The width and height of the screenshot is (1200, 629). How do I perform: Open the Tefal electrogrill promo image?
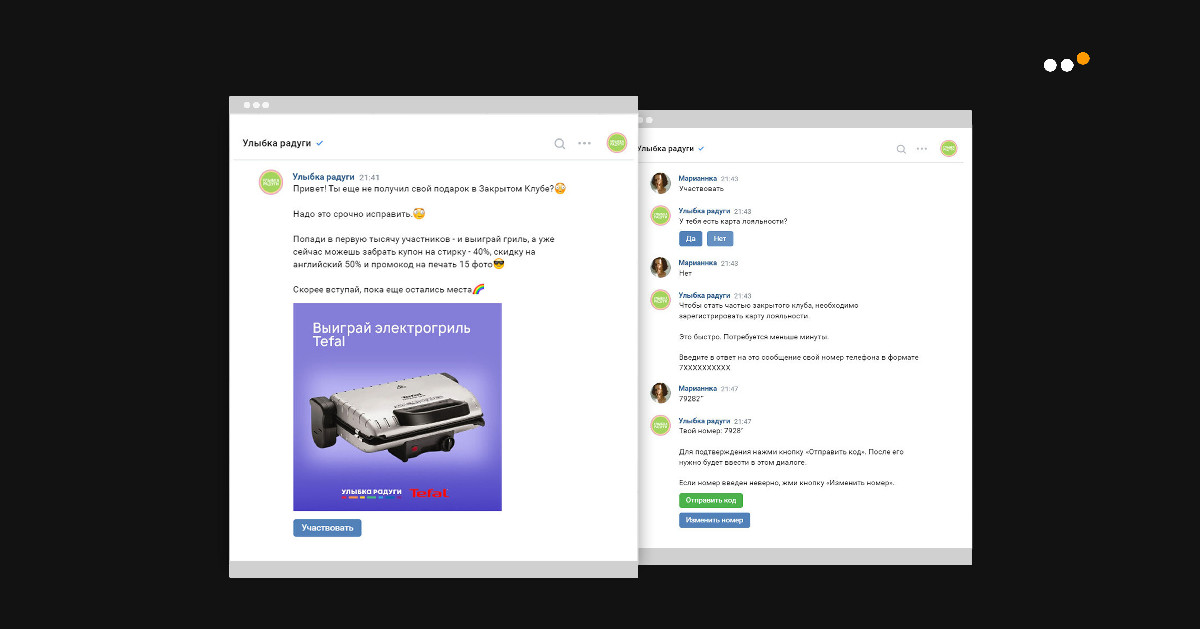[x=397, y=407]
